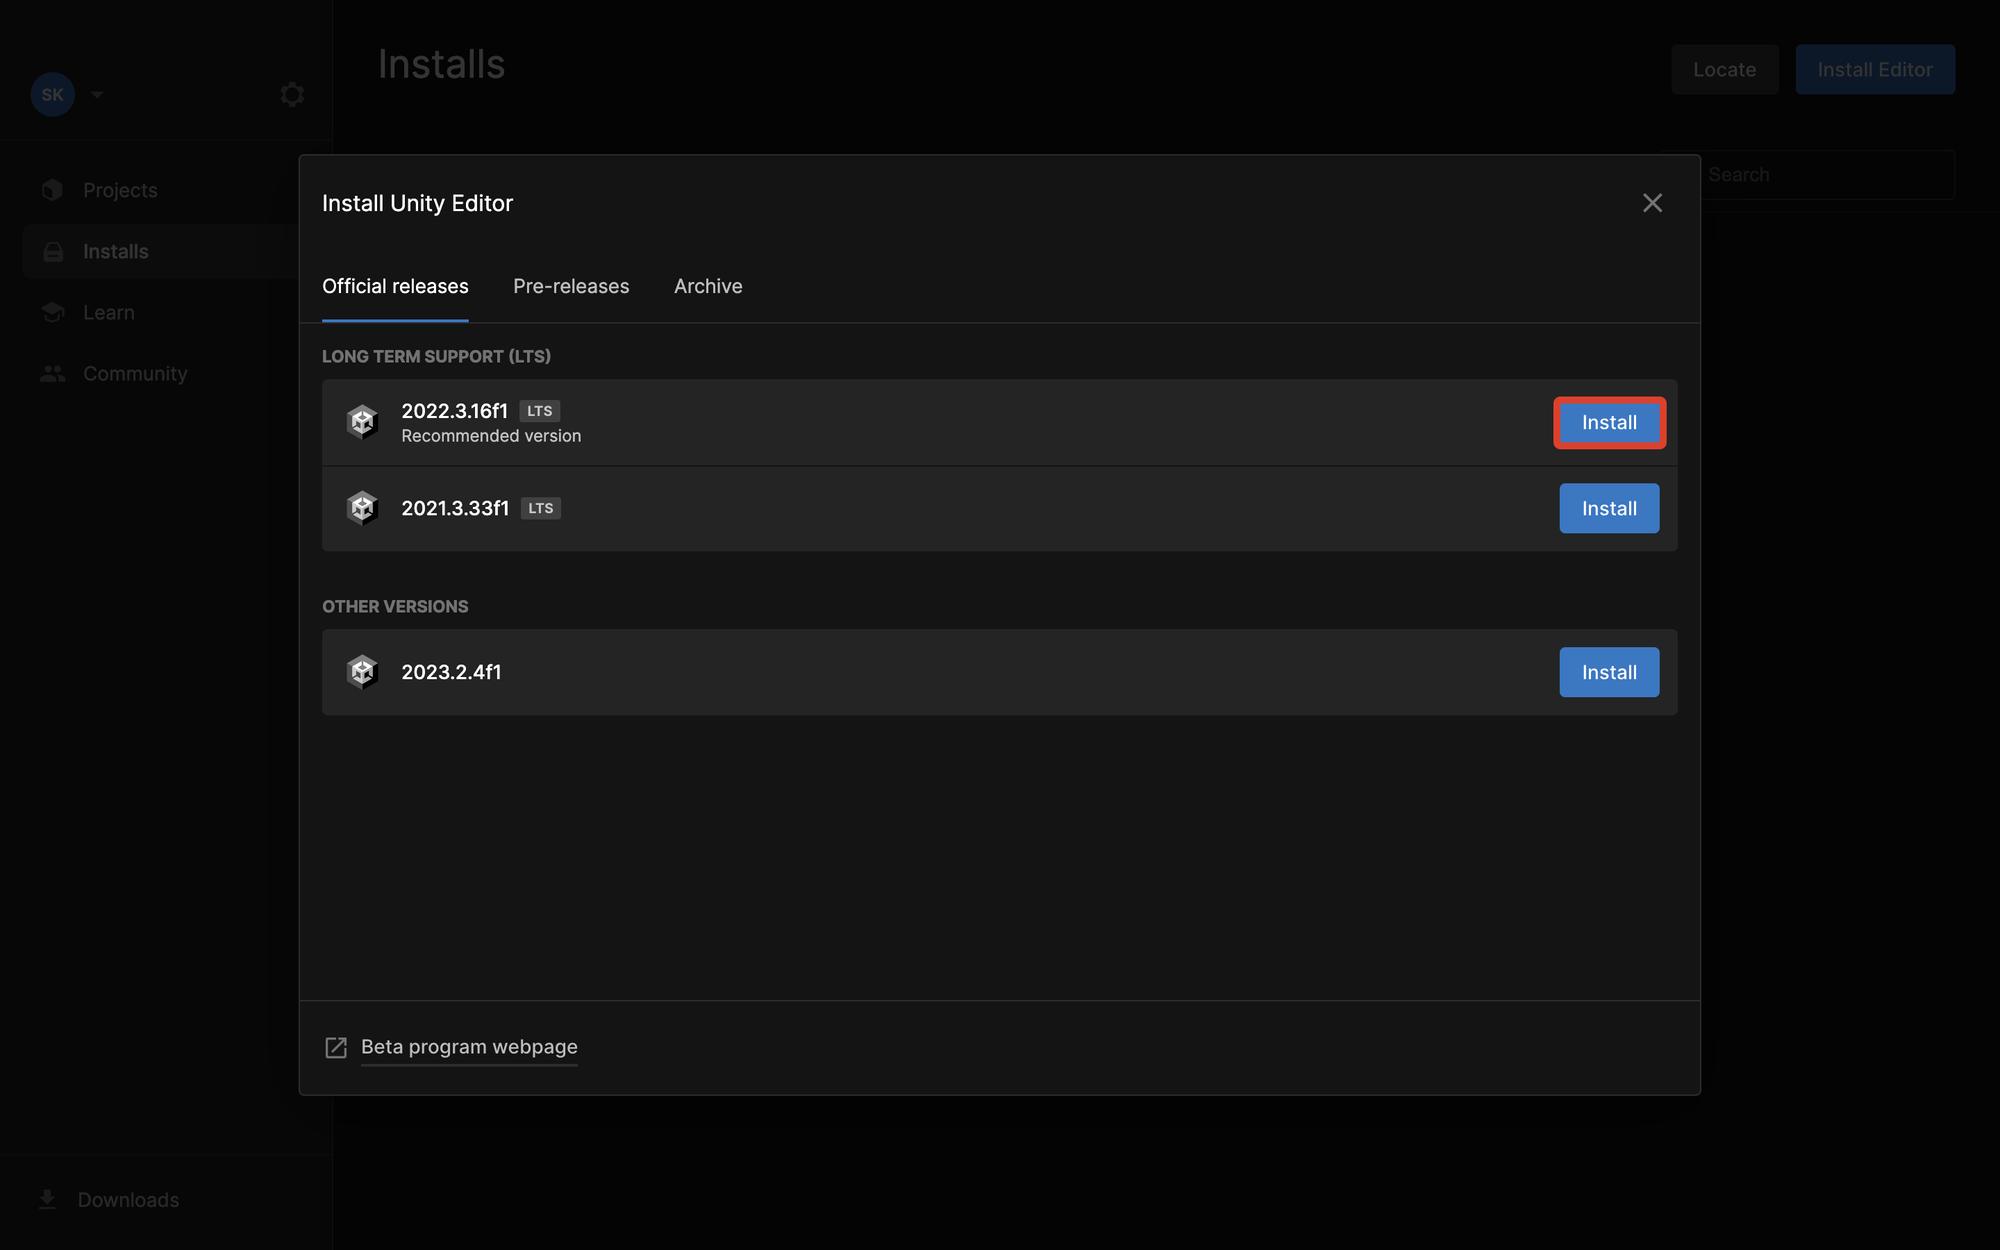Click the 2023.2.4f1 version text
2000x1250 pixels.
pyautogui.click(x=451, y=672)
